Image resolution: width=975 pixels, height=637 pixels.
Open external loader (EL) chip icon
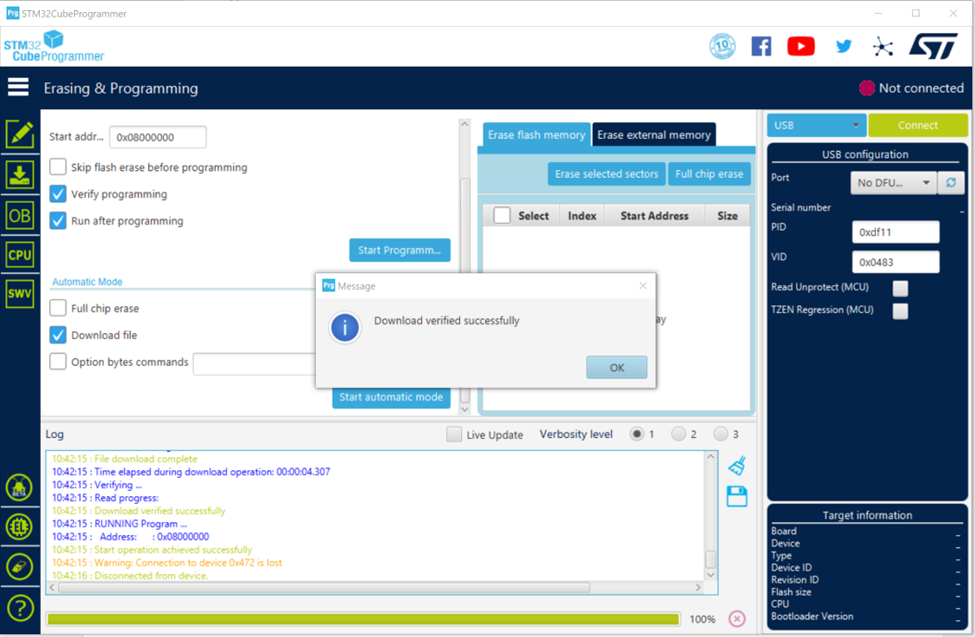[19, 527]
